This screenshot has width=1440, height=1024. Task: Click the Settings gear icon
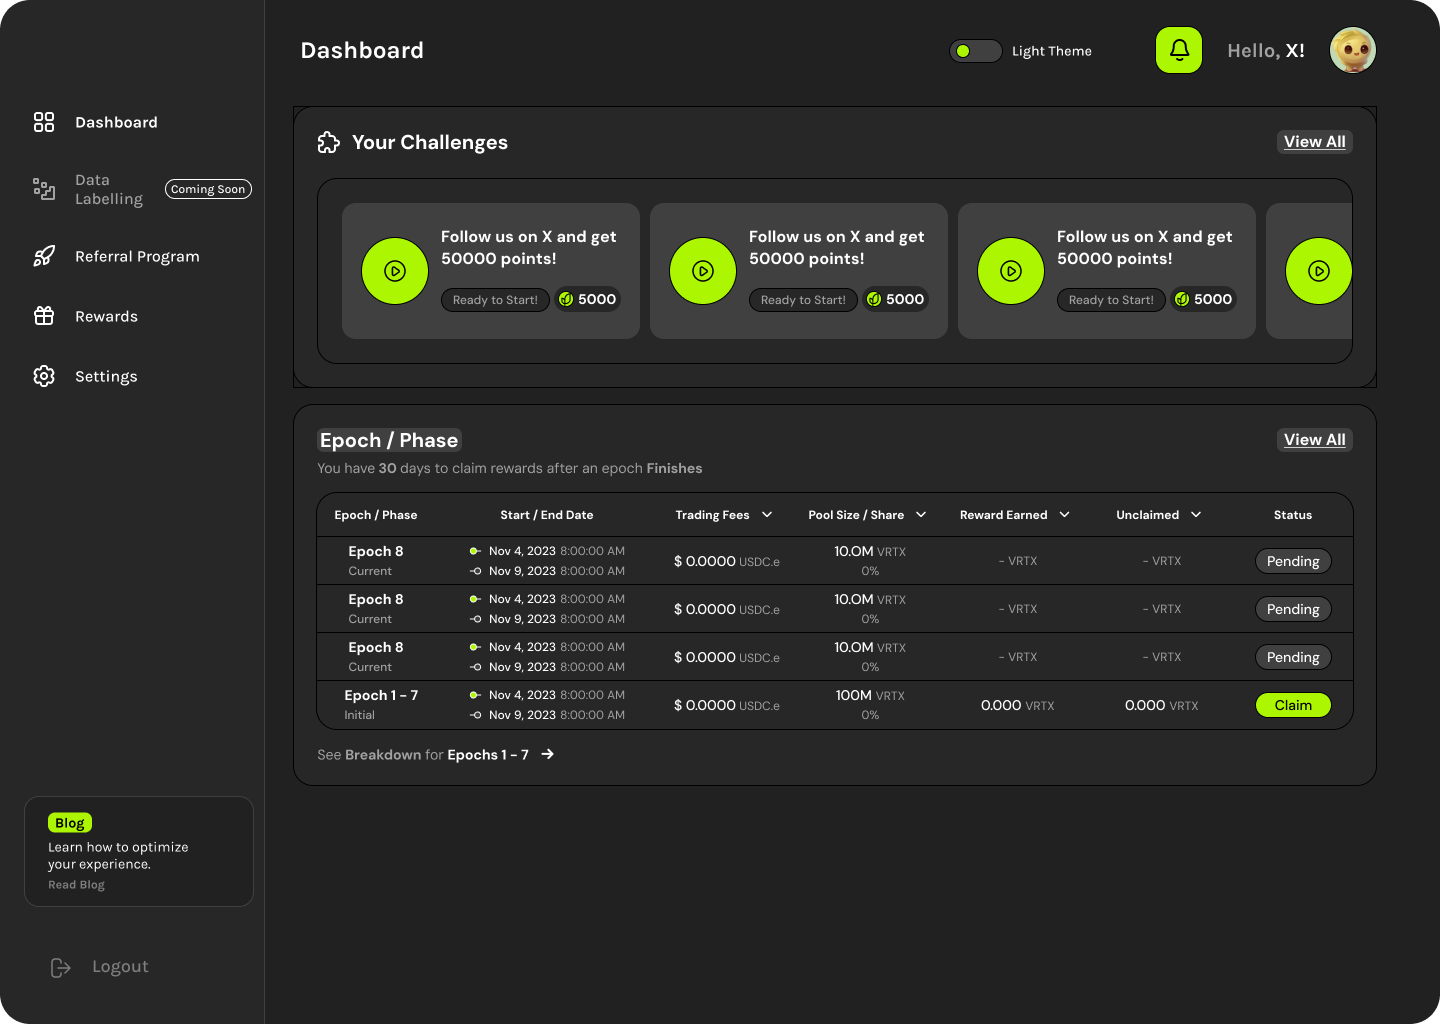pos(44,376)
